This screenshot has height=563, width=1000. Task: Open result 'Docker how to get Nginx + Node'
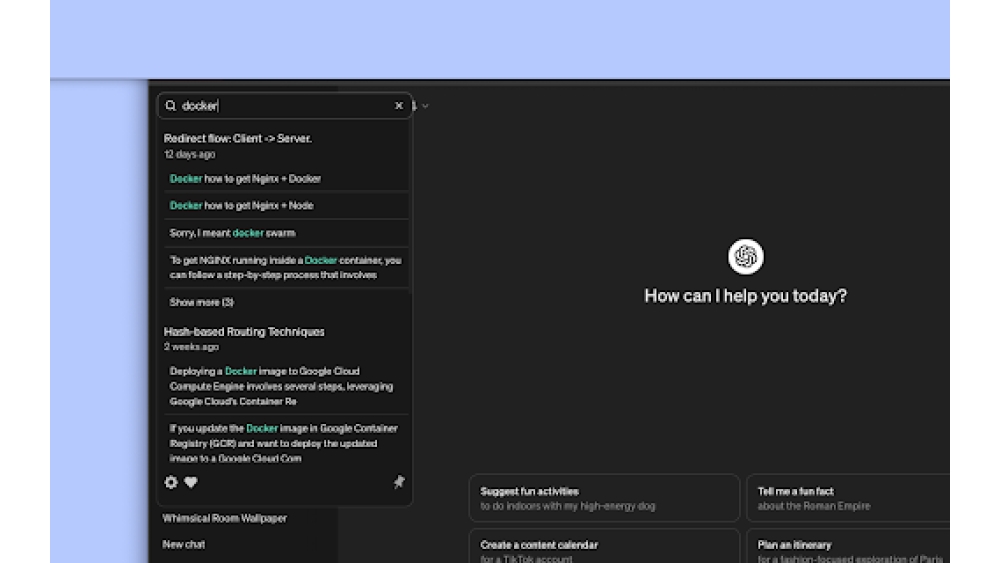[x=286, y=205]
